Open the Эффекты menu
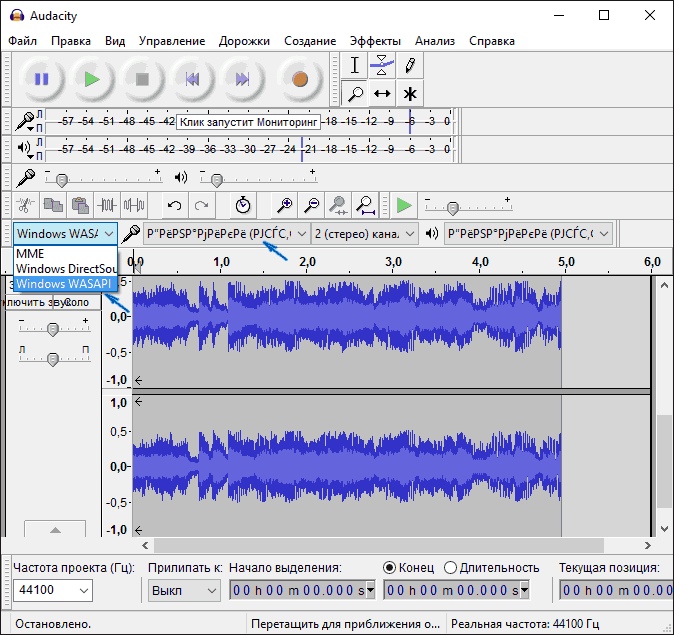The width and height of the screenshot is (674, 635). 375,41
